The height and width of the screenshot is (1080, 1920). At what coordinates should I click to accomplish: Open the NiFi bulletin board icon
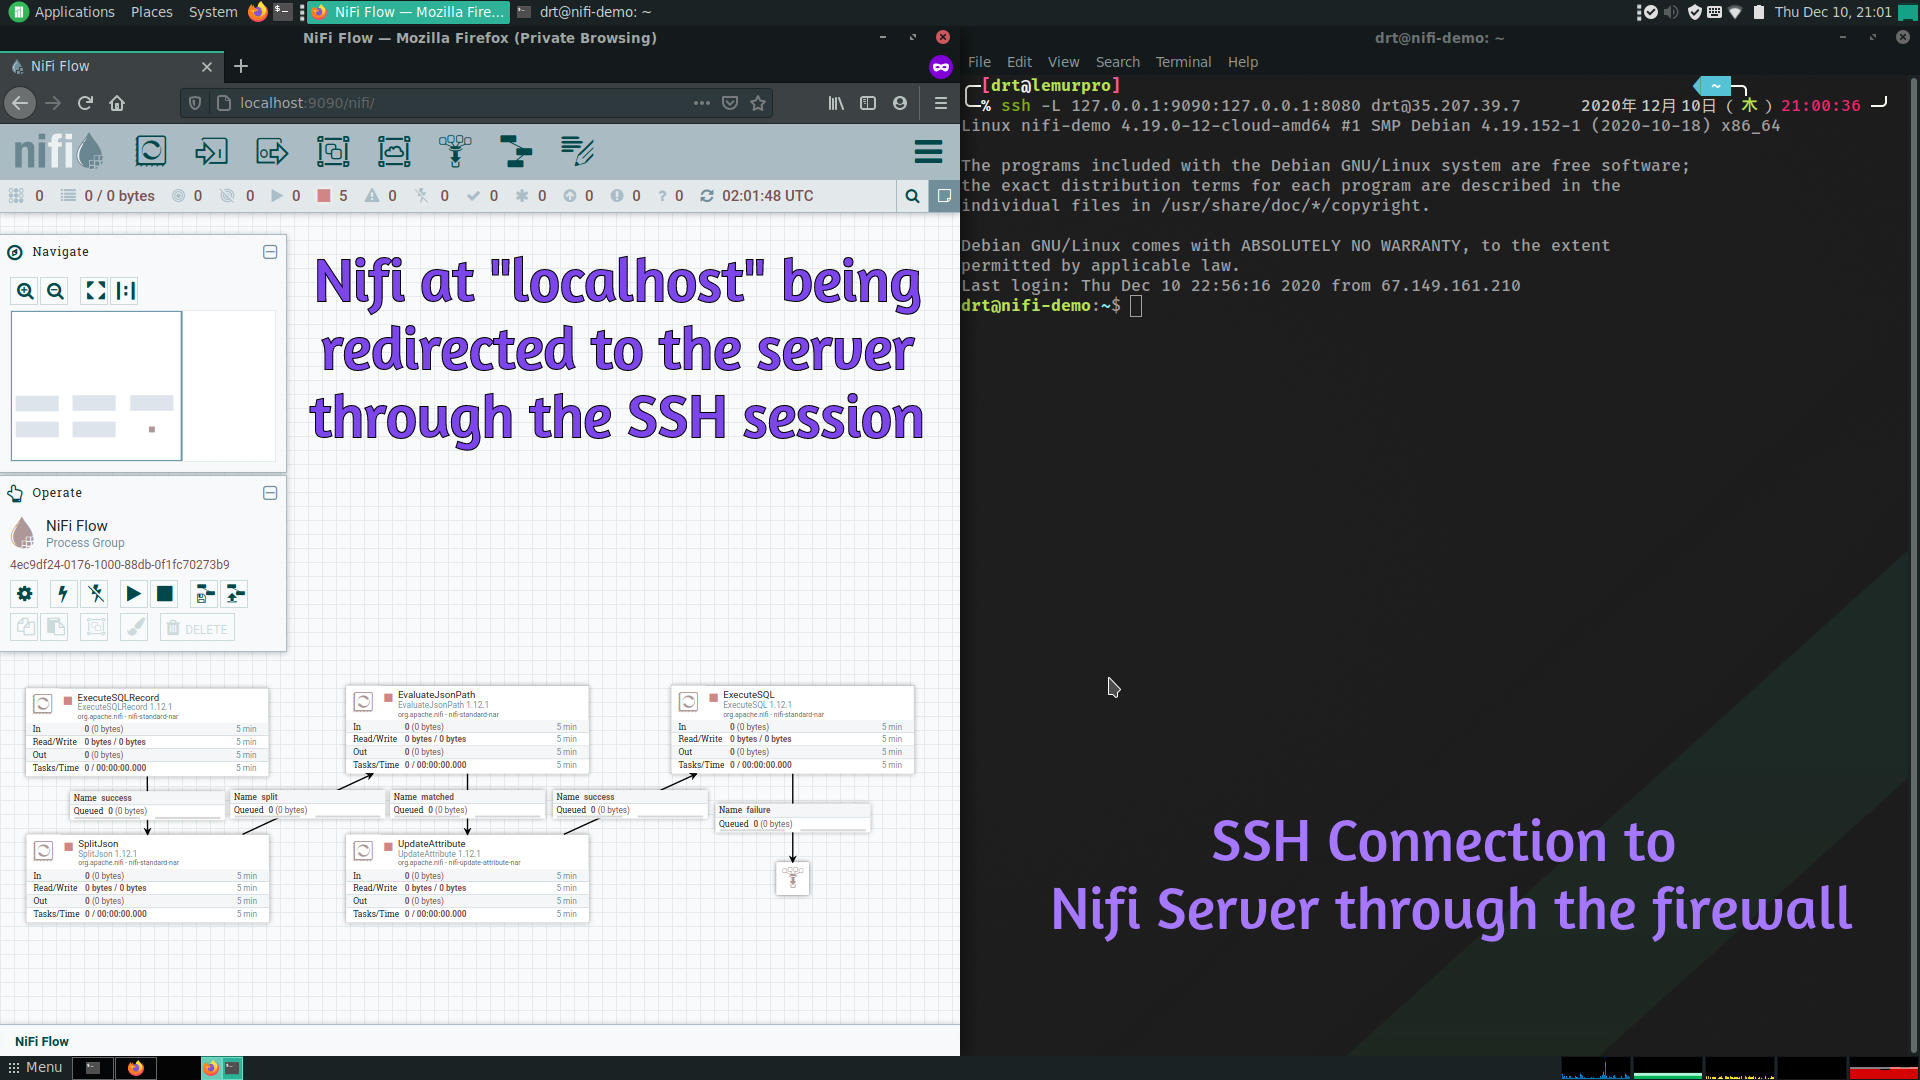pyautogui.click(x=944, y=196)
